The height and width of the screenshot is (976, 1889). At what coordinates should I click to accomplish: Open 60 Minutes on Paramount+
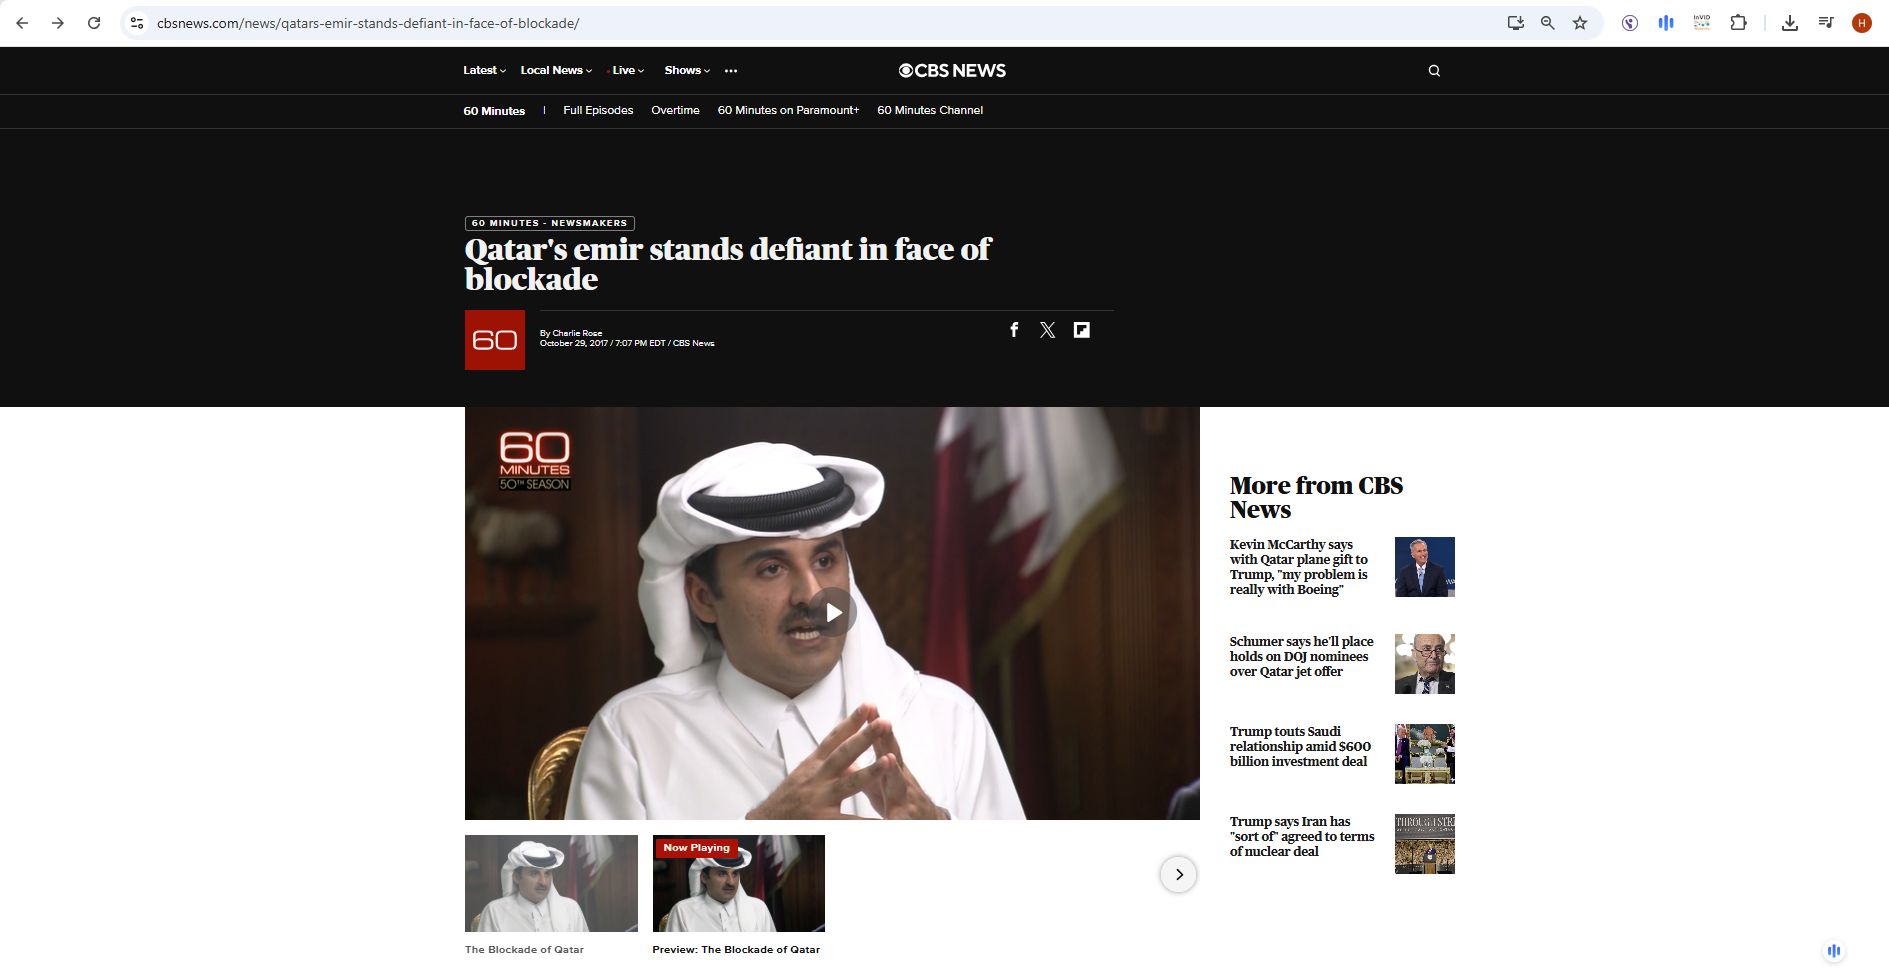(x=788, y=110)
